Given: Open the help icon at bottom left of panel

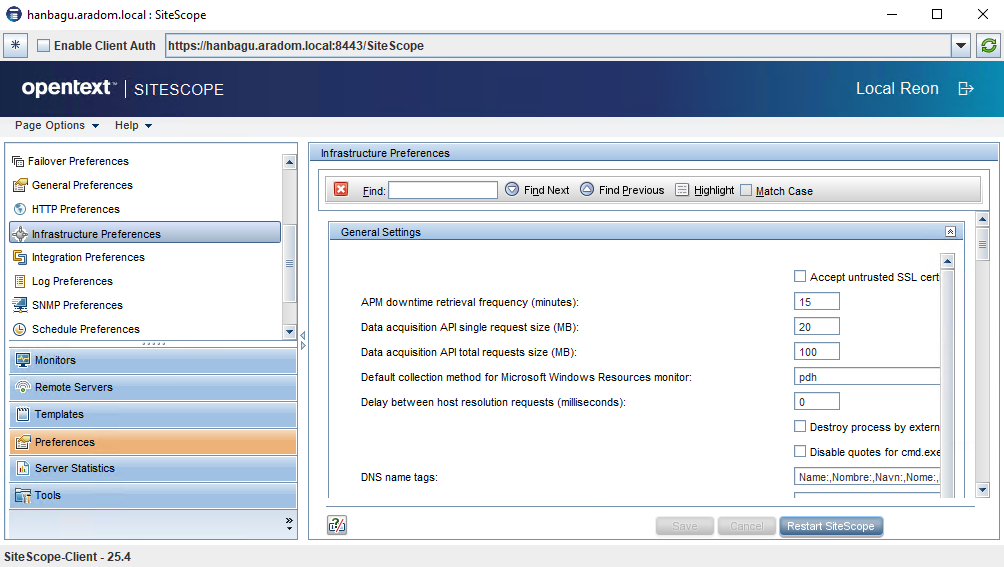Looking at the screenshot, I should (337, 525).
